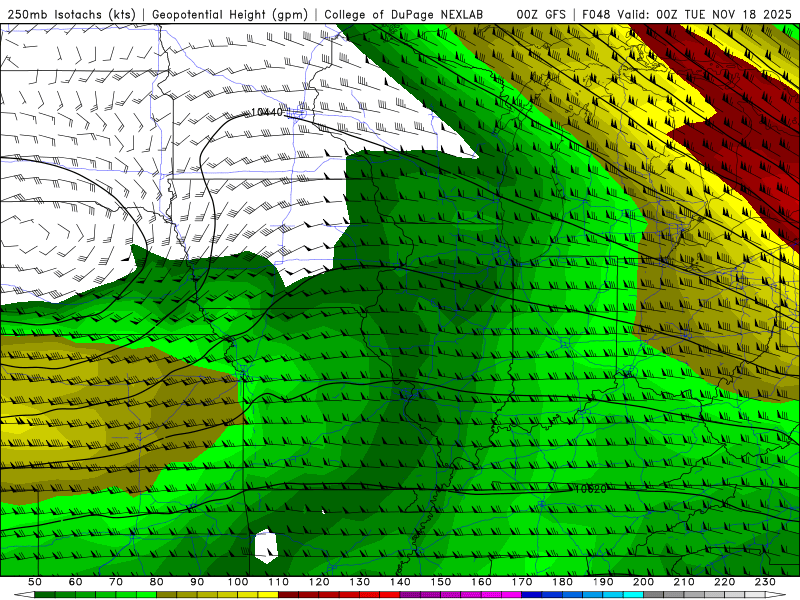Click the 90 value on the color scale

[197, 582]
